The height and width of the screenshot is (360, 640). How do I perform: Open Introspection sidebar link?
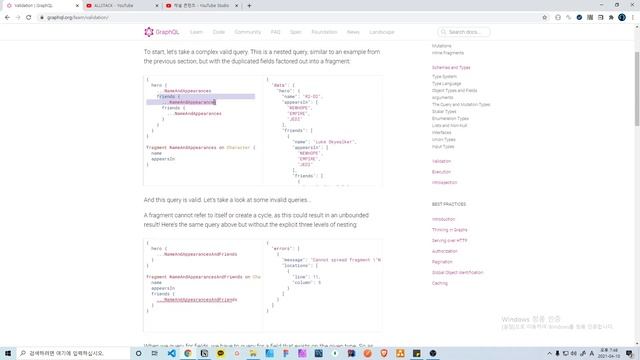tap(444, 182)
